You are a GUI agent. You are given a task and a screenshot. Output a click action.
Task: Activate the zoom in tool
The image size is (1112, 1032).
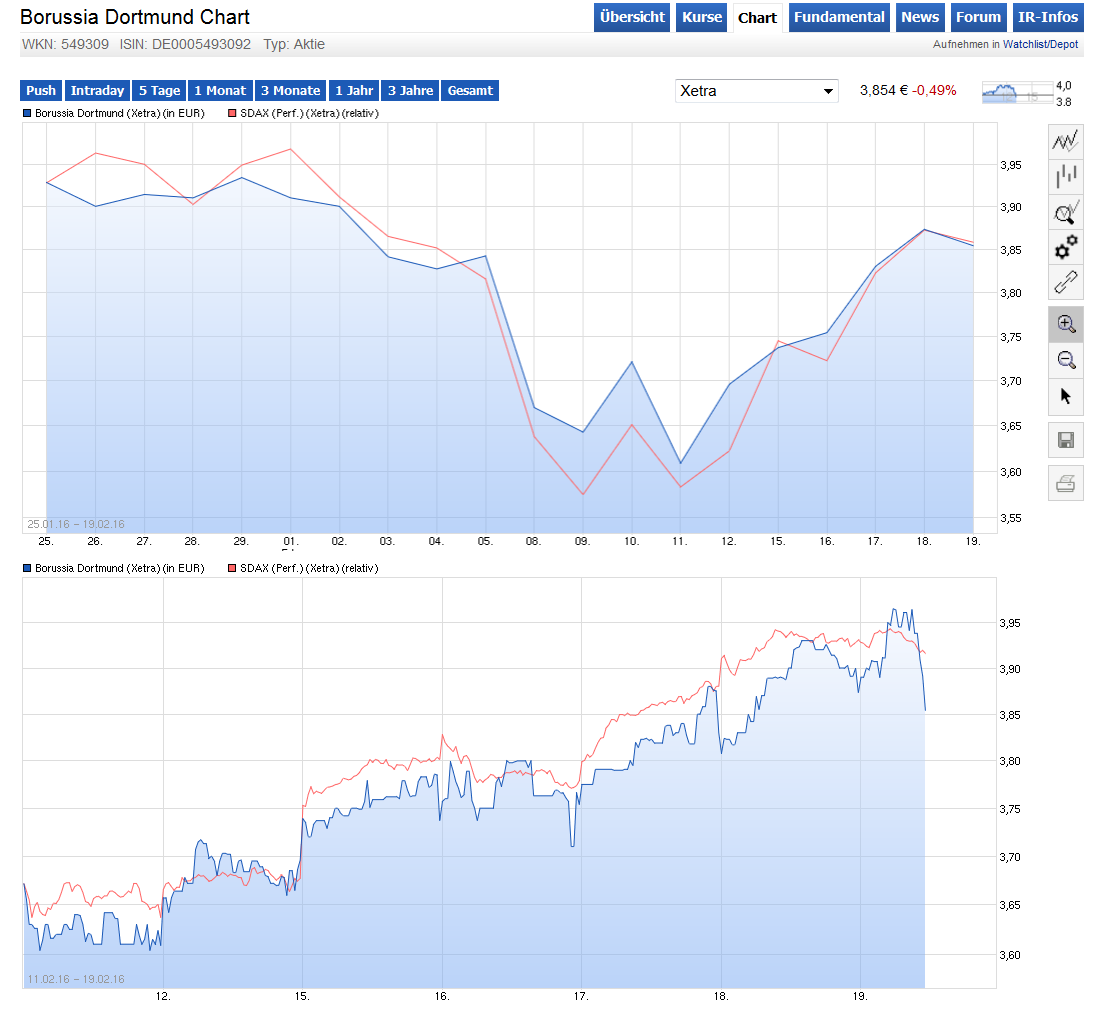pyautogui.click(x=1065, y=325)
